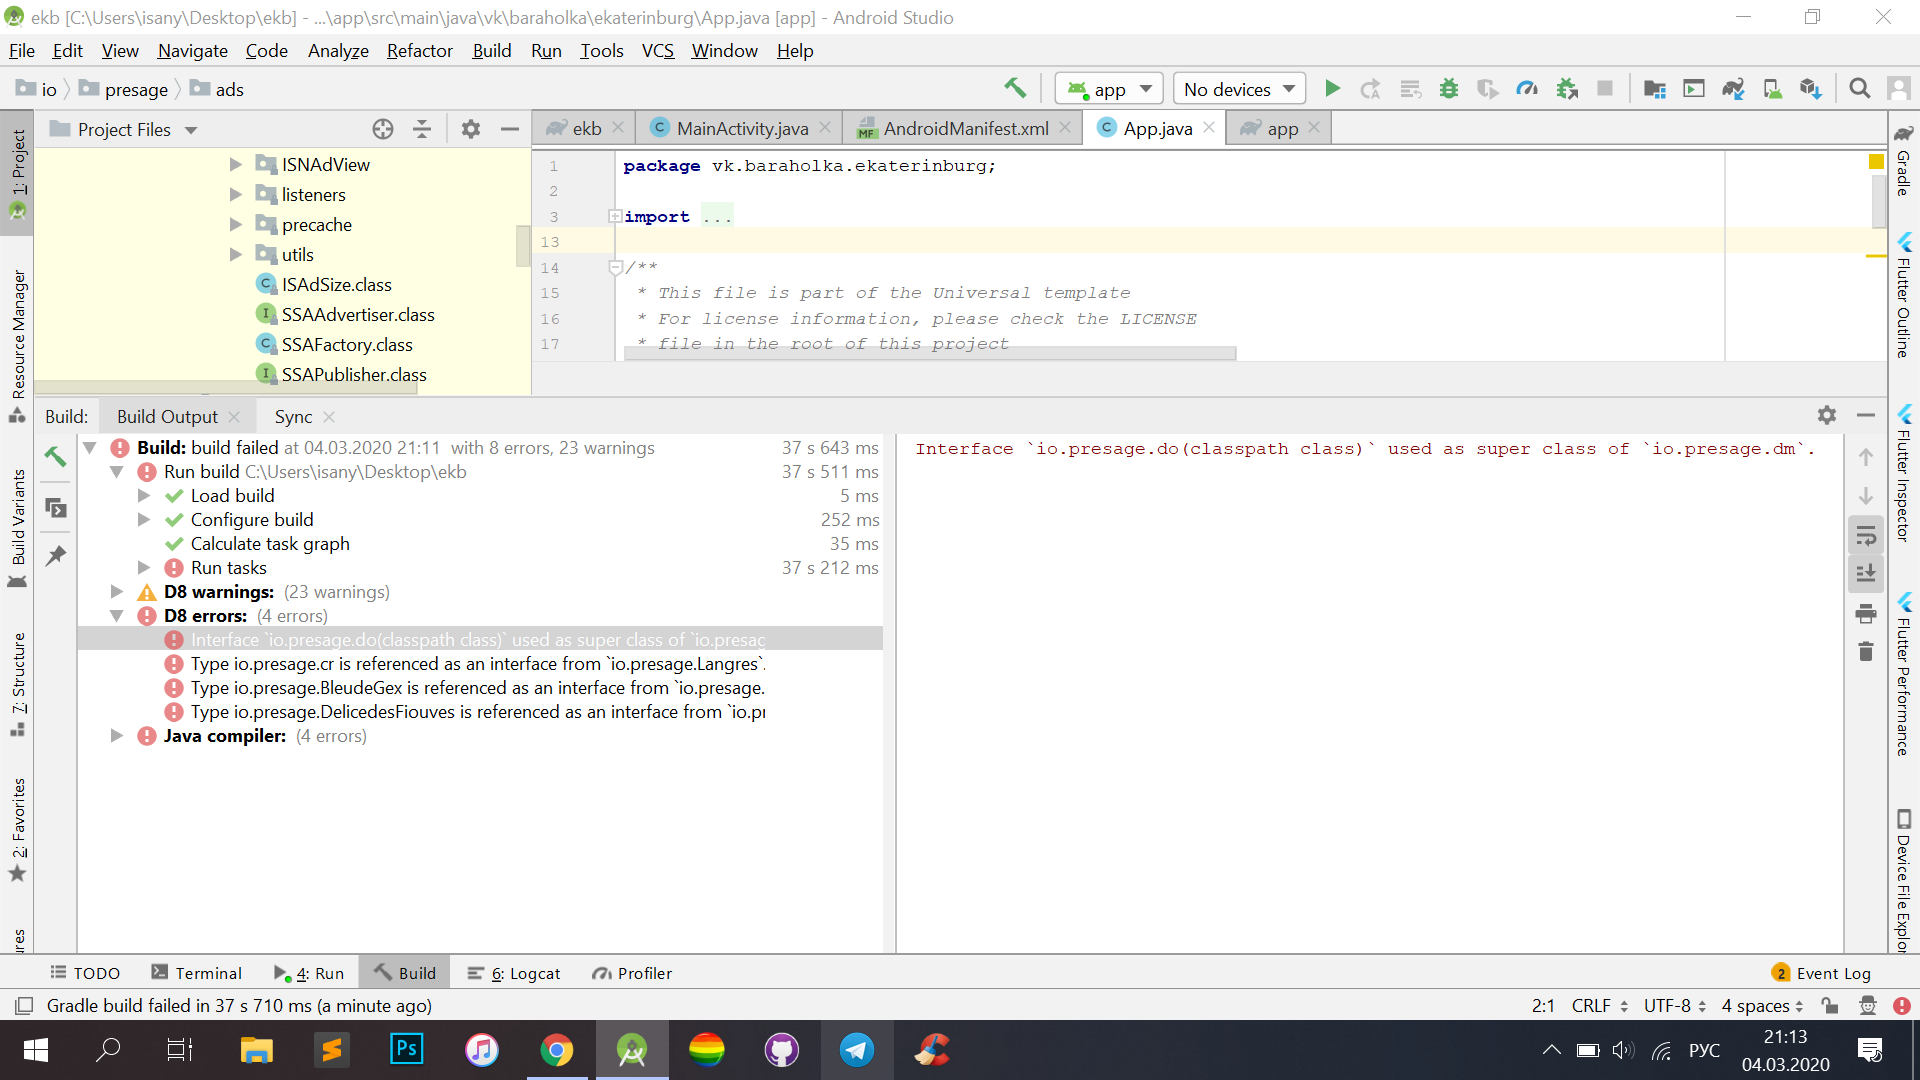Open the Event Log
This screenshot has width=1920, height=1080.
tap(1821, 973)
